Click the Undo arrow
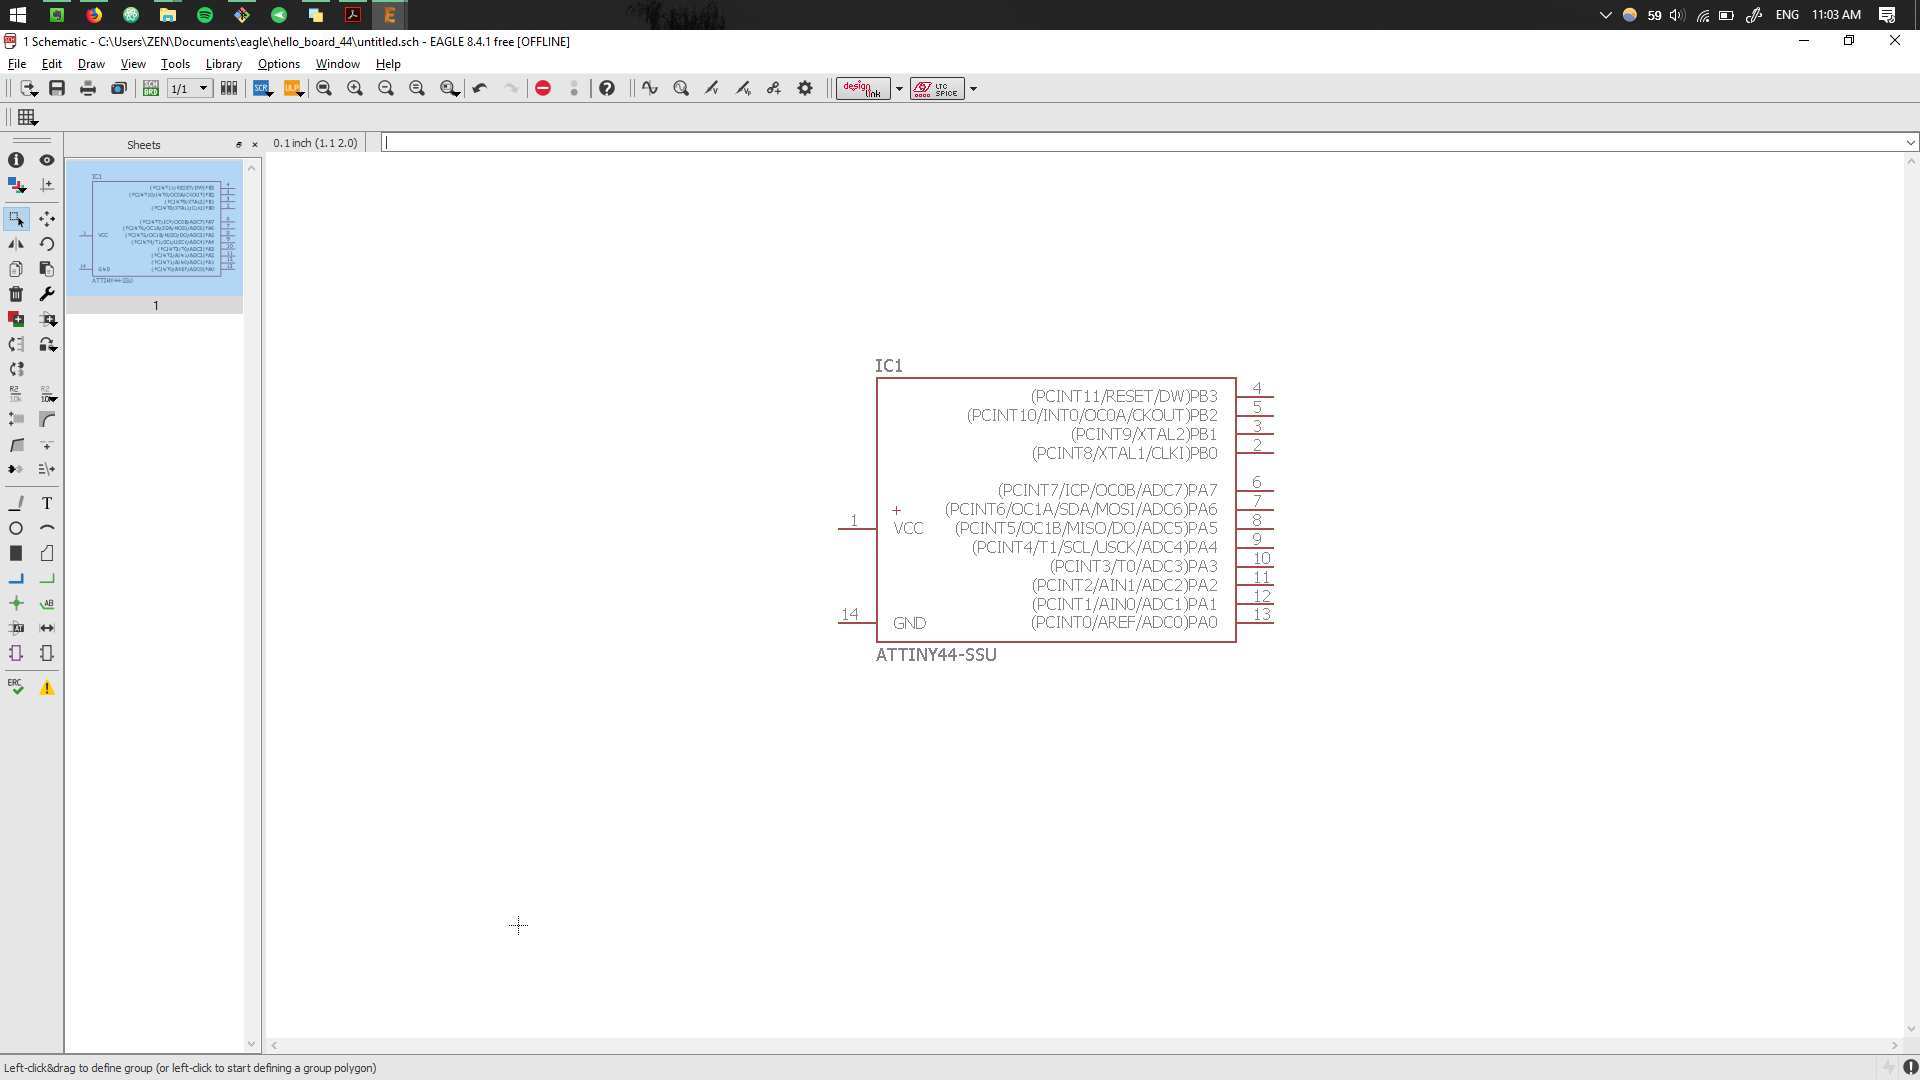The width and height of the screenshot is (1920, 1080). pos(480,88)
